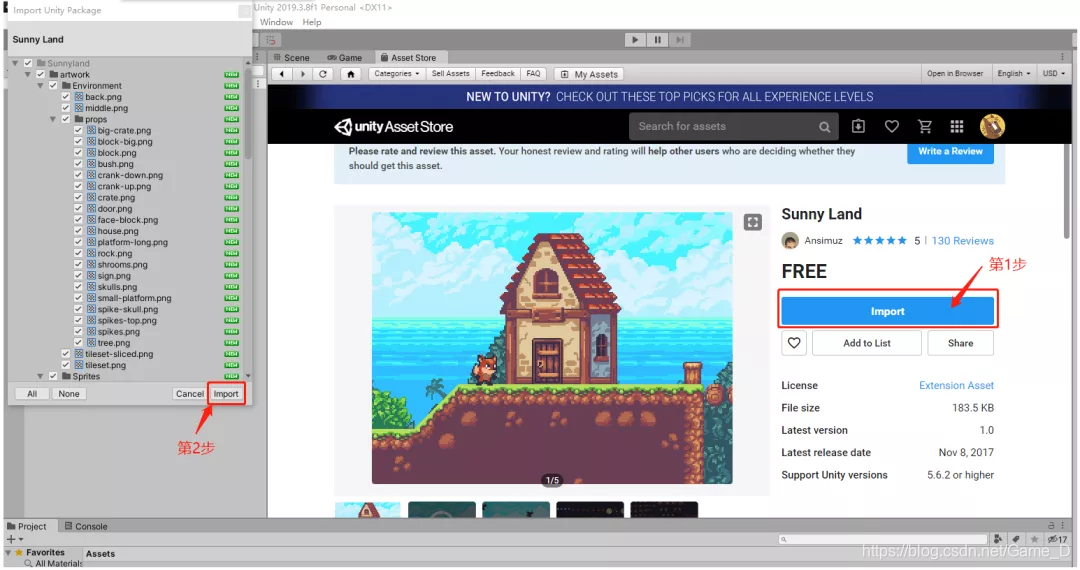The width and height of the screenshot is (1080, 570).
Task: Uncheck back.png checkbox
Action: pyautogui.click(x=66, y=97)
